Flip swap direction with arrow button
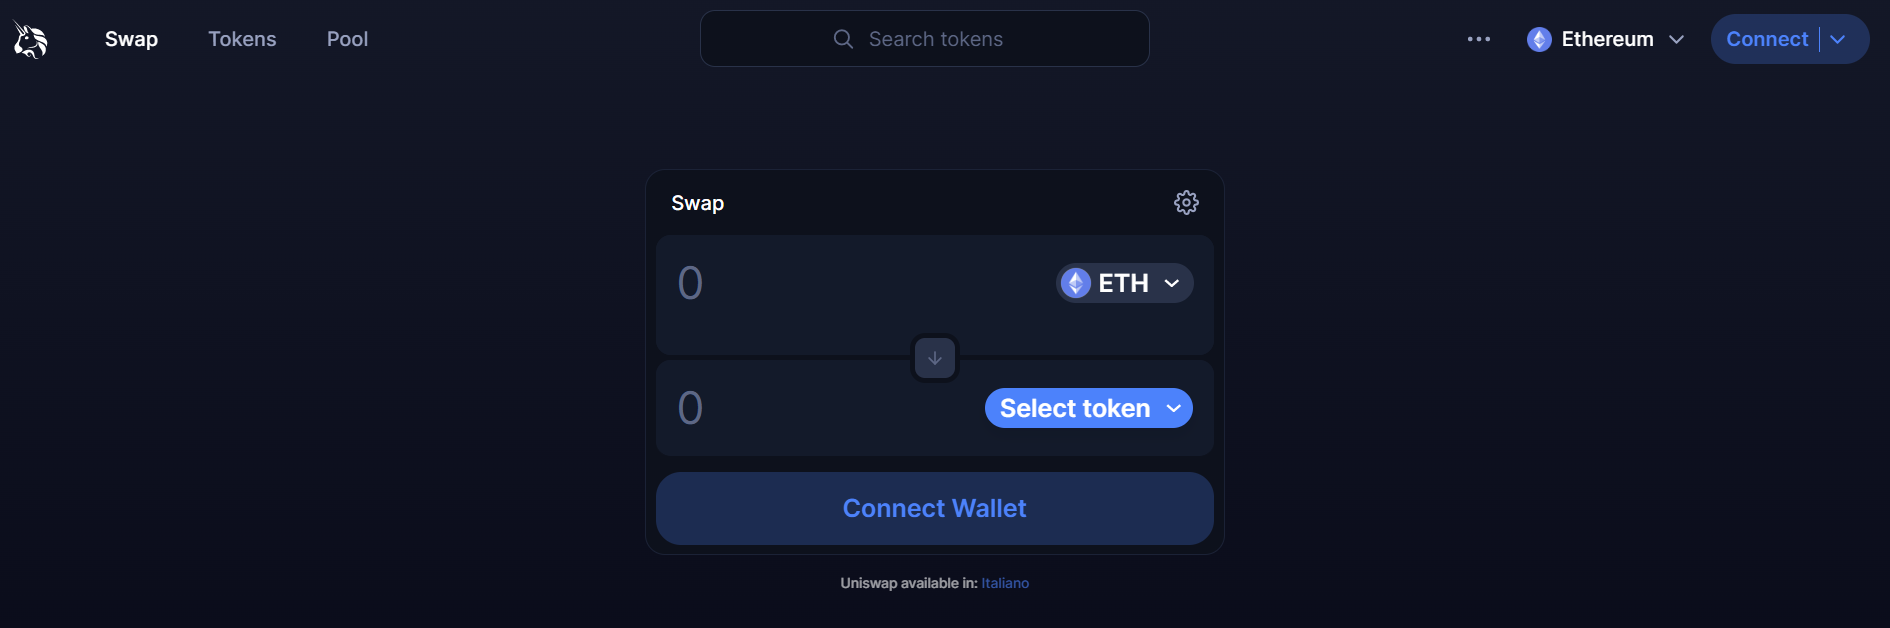1890x628 pixels. [935, 358]
